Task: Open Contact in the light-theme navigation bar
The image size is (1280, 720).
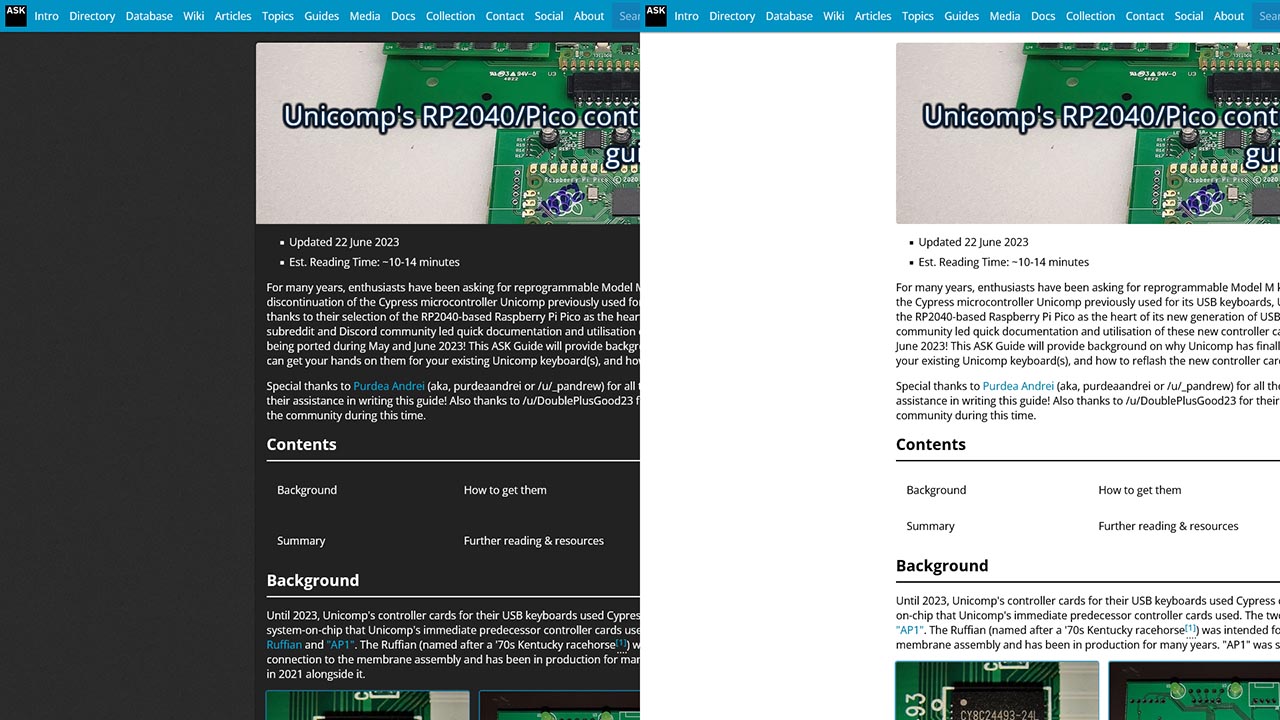Action: 1145,16
